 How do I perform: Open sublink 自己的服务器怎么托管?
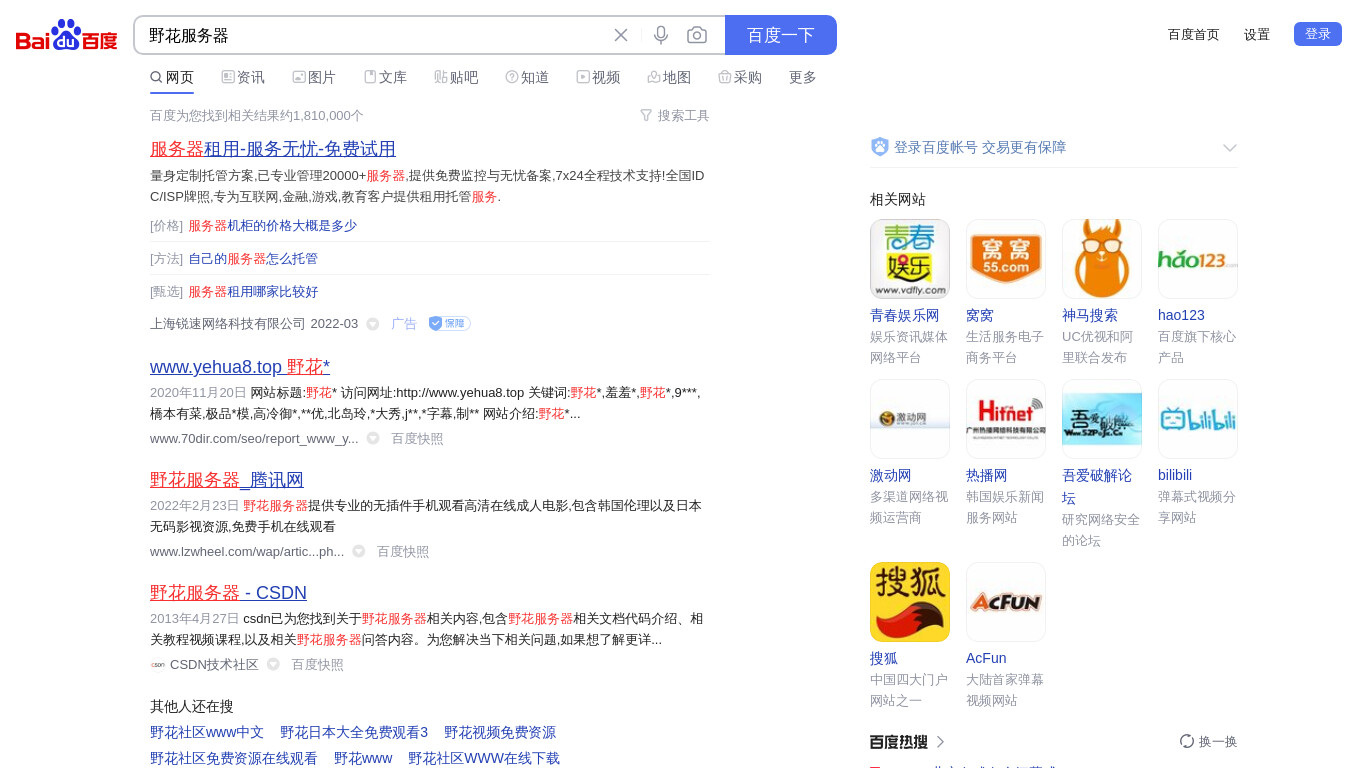point(253,259)
